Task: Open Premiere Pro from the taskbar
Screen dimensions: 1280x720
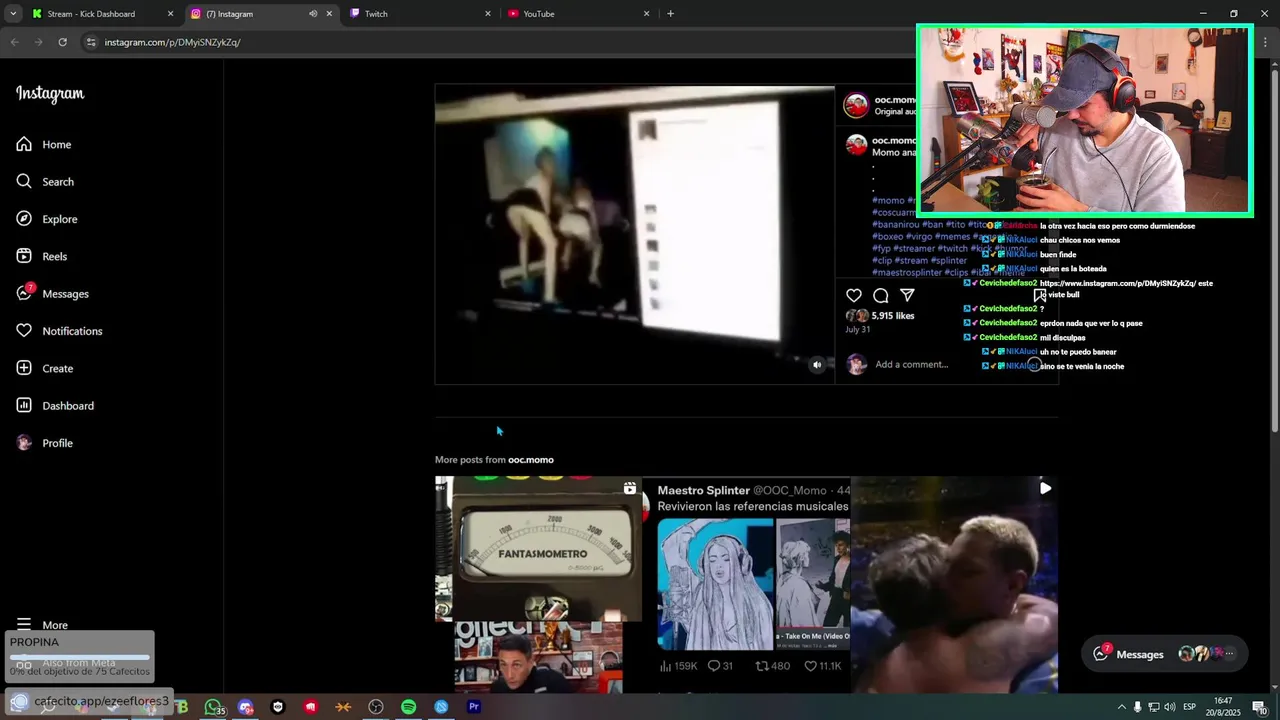Action: coord(474,707)
